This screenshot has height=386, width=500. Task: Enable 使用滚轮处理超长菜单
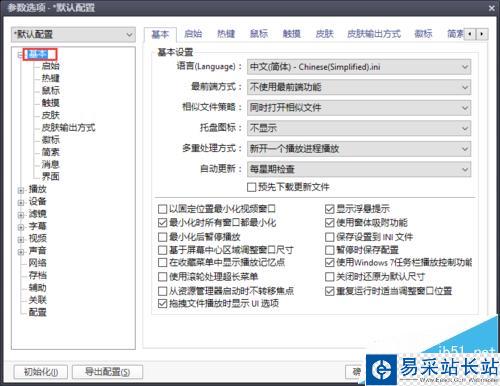tap(162, 277)
